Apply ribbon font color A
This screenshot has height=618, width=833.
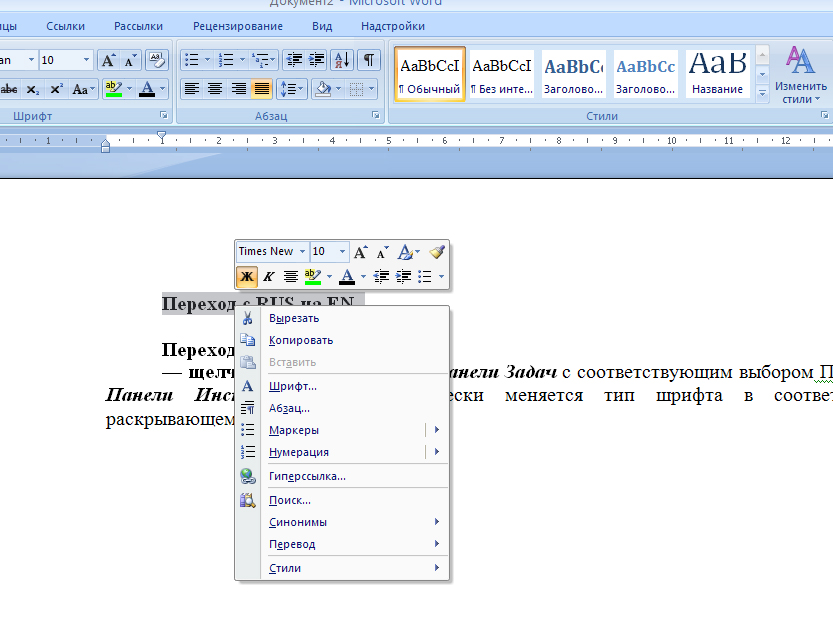[147, 89]
